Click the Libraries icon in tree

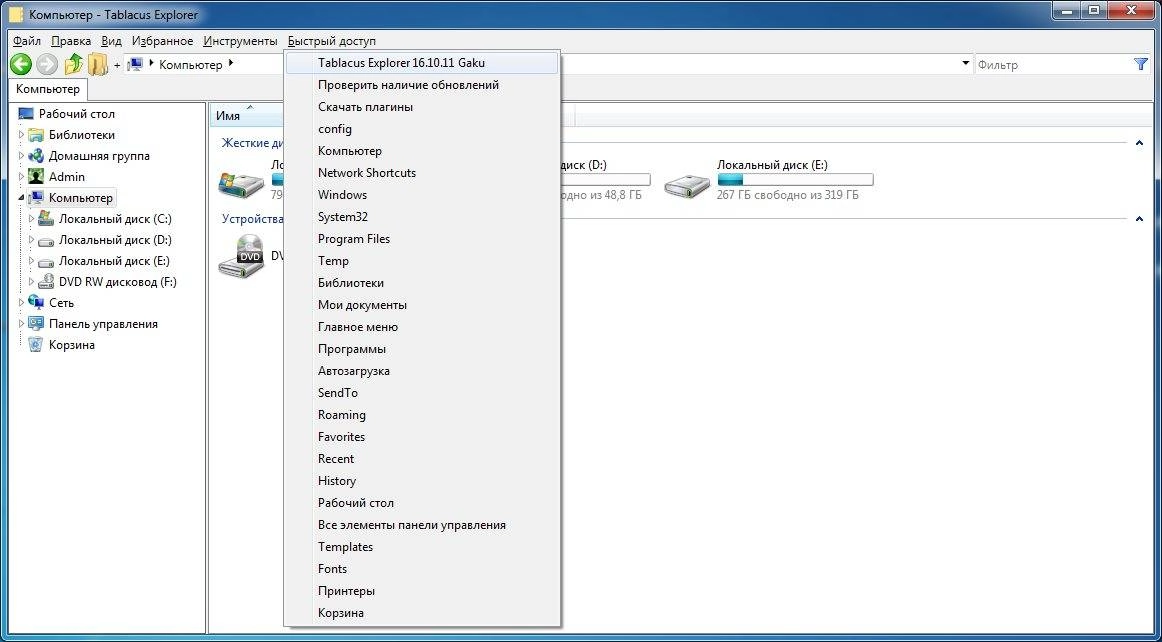pyautogui.click(x=36, y=135)
